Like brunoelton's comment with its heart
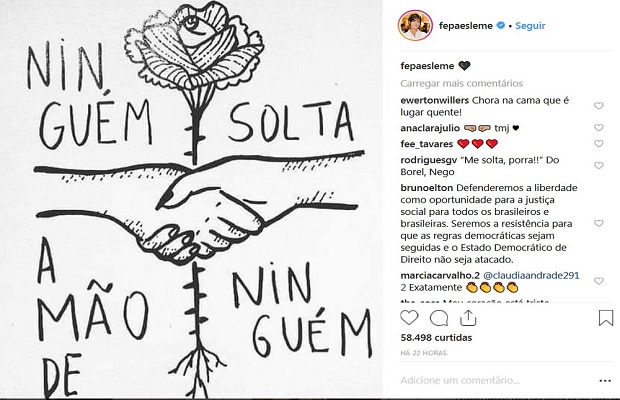Image resolution: width=620 pixels, height=400 pixels. [x=599, y=223]
